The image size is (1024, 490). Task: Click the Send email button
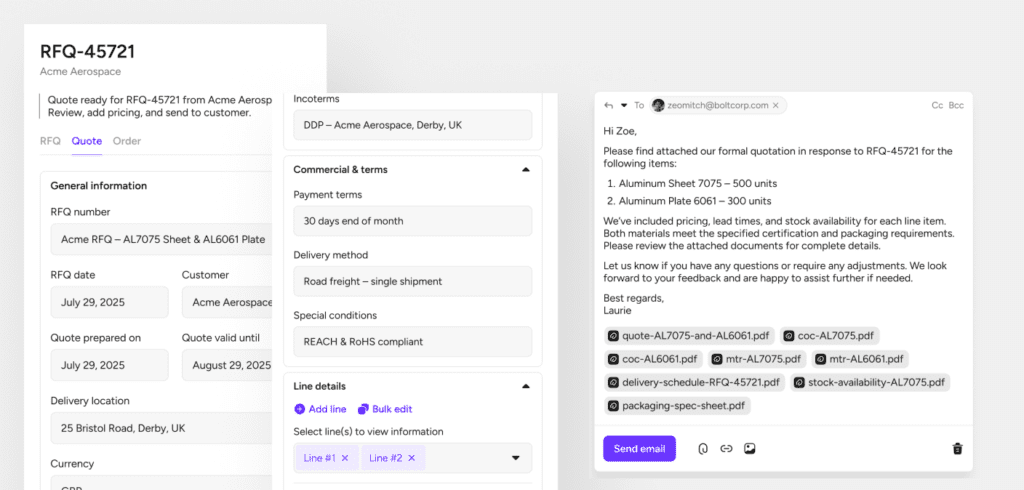(639, 449)
